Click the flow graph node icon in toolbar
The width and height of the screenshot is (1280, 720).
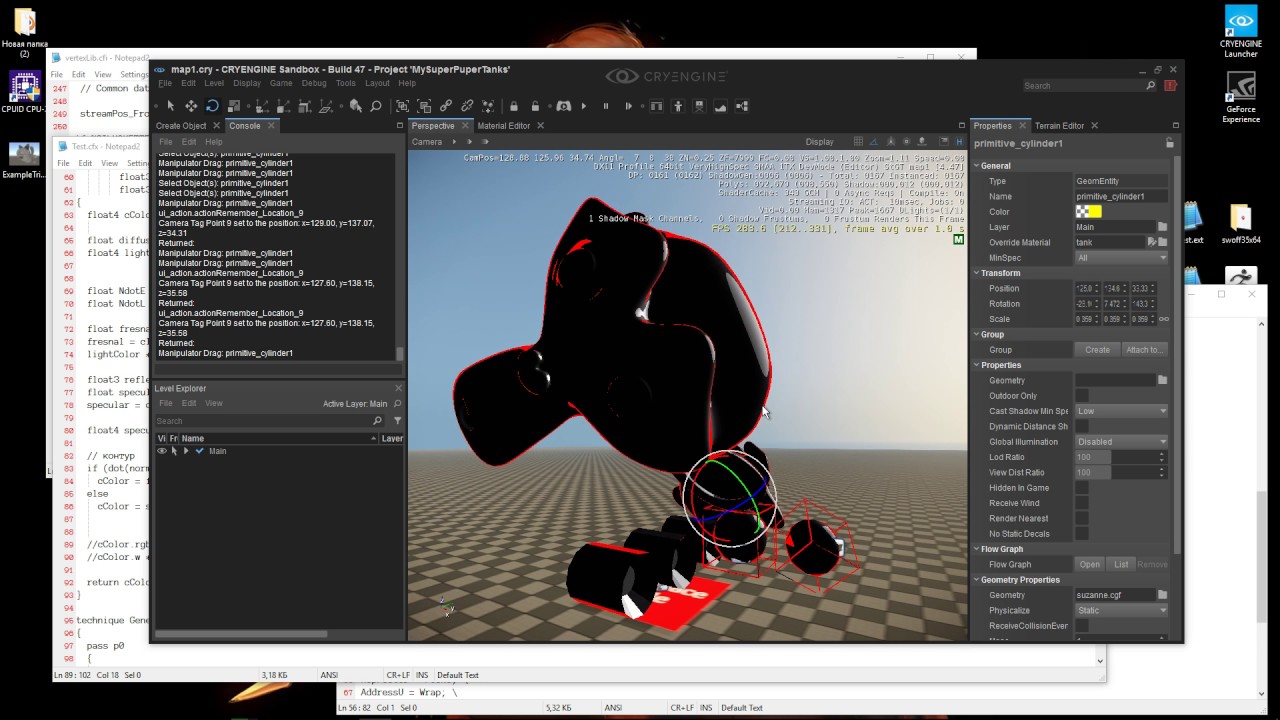click(x=742, y=106)
